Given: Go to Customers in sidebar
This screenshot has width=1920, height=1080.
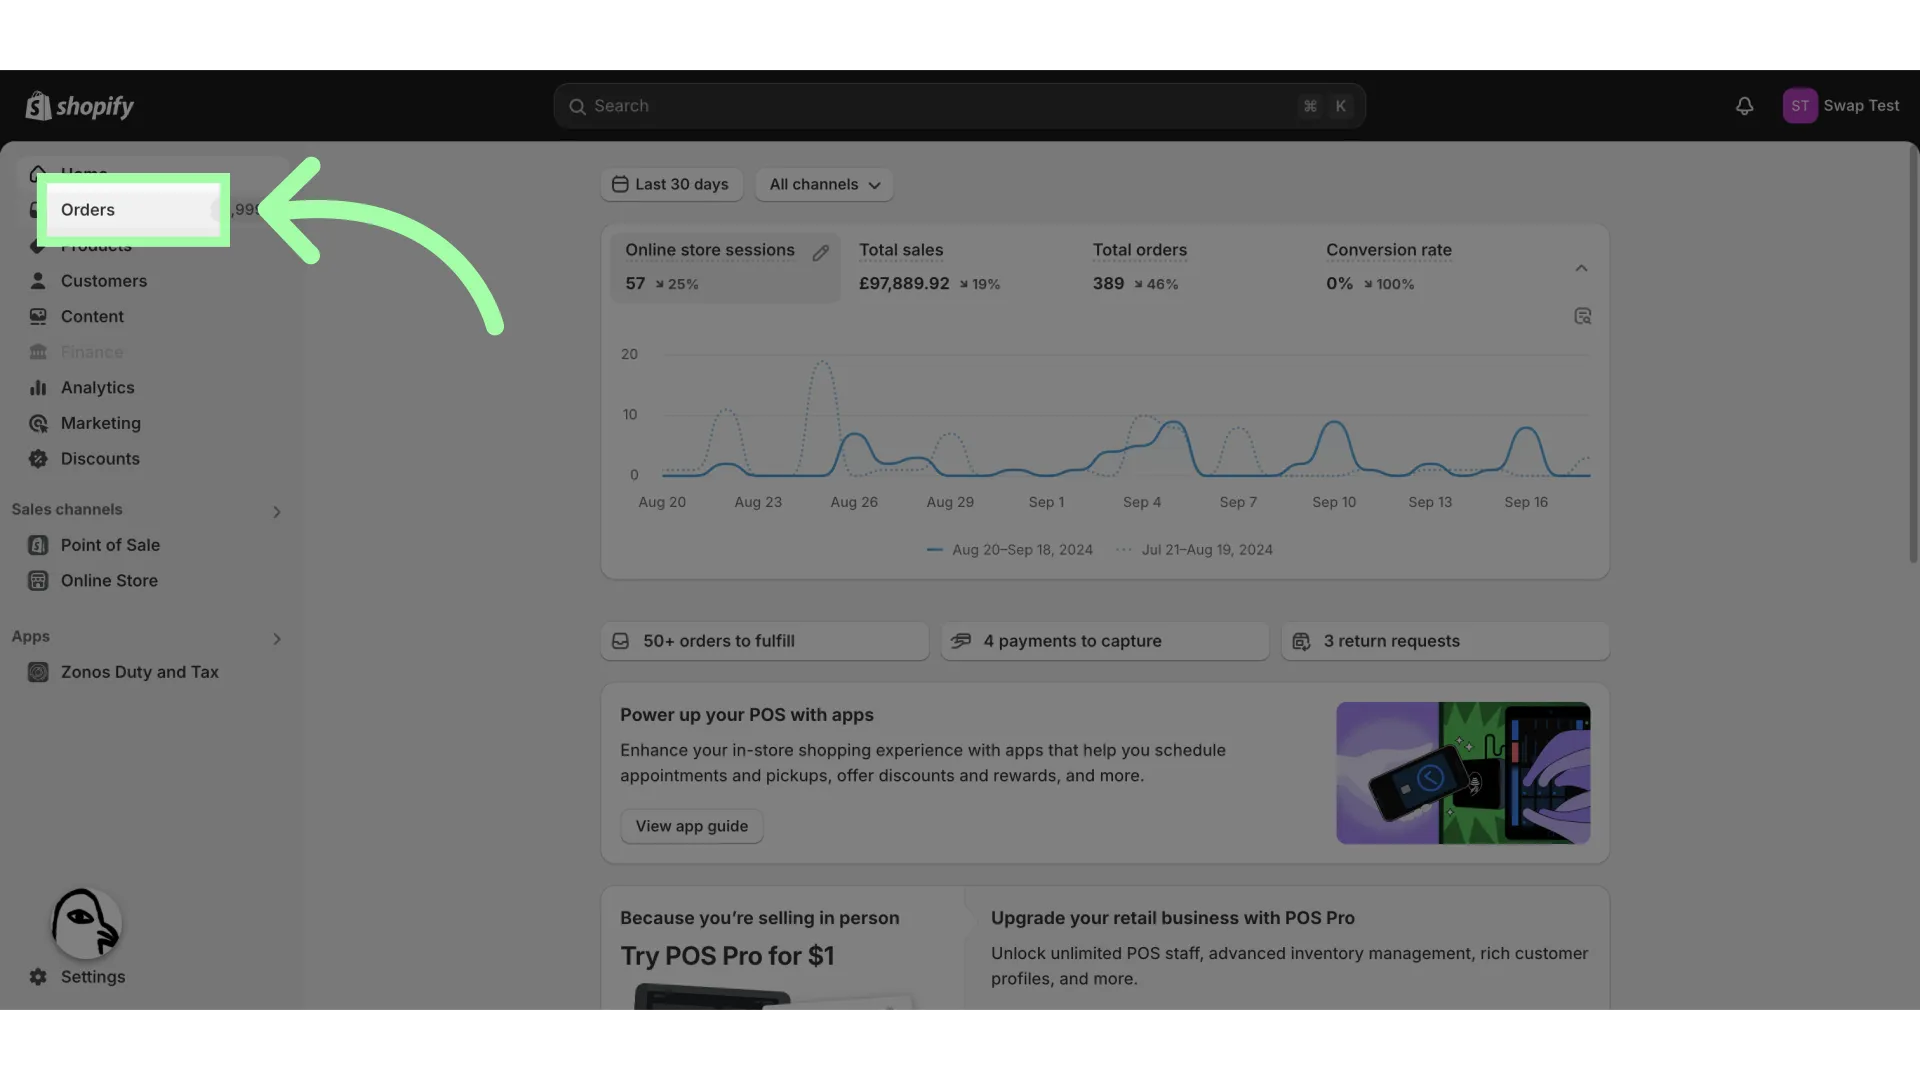Looking at the screenshot, I should coord(104,281).
